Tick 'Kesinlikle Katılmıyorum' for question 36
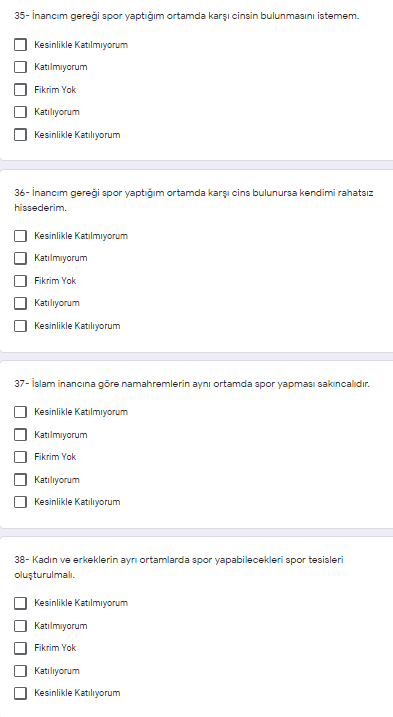 pyautogui.click(x=20, y=236)
